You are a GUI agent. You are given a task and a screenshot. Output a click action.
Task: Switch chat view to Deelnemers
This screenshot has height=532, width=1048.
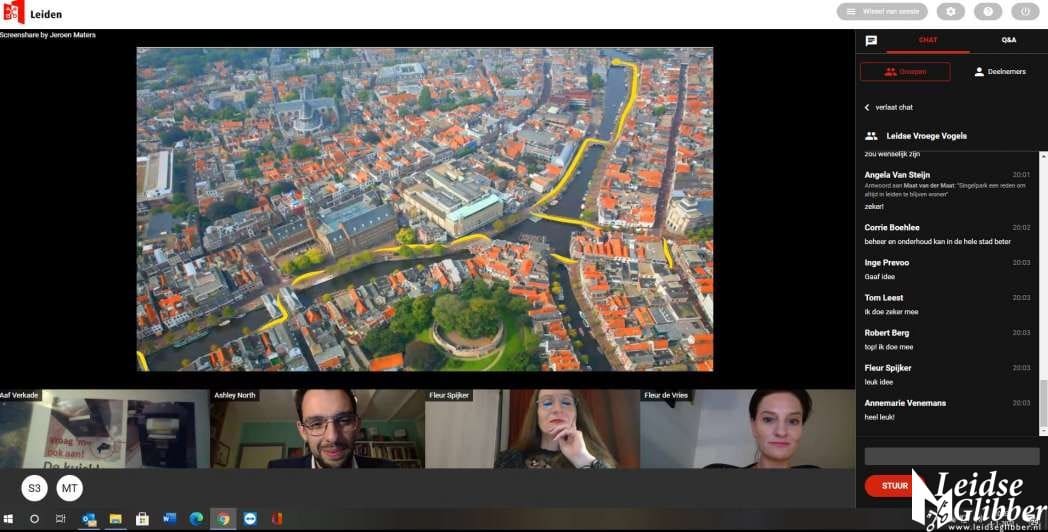[999, 72]
